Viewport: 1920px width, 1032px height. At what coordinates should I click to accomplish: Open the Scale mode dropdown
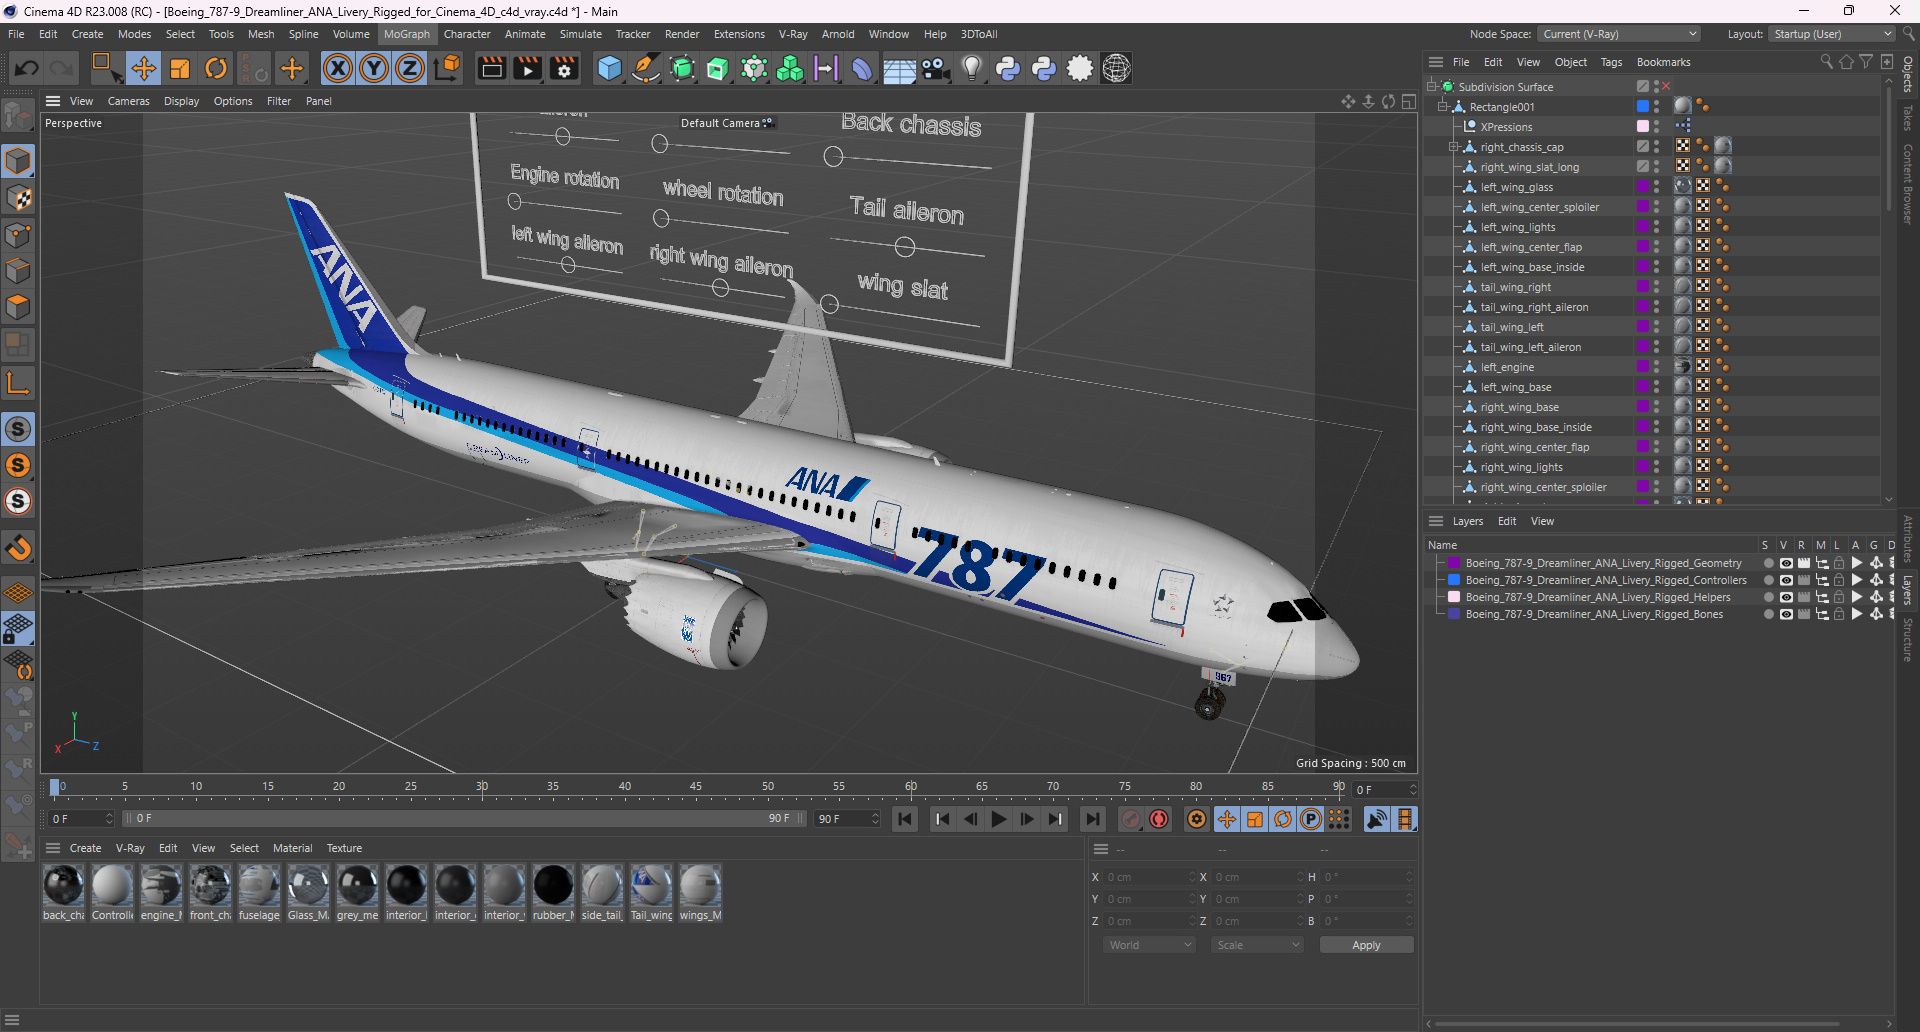[1258, 945]
